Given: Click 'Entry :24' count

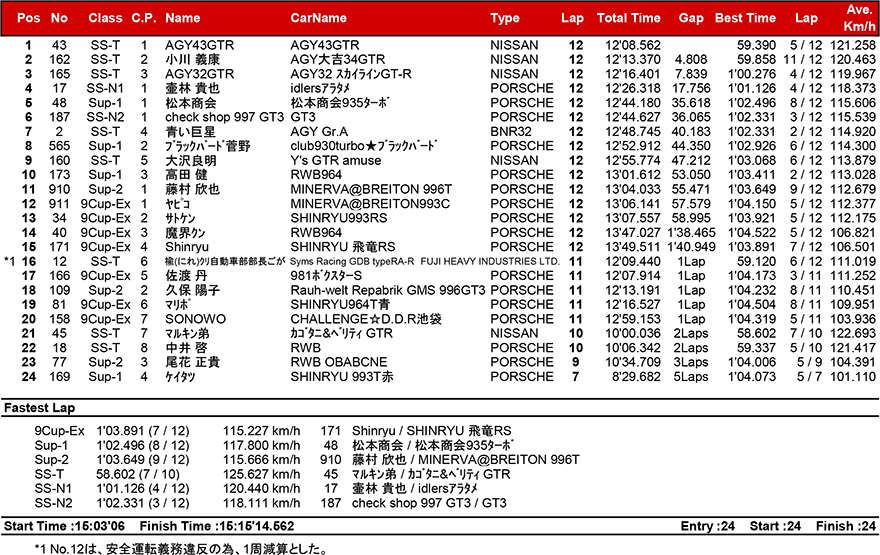Looking at the screenshot, I should [x=708, y=526].
